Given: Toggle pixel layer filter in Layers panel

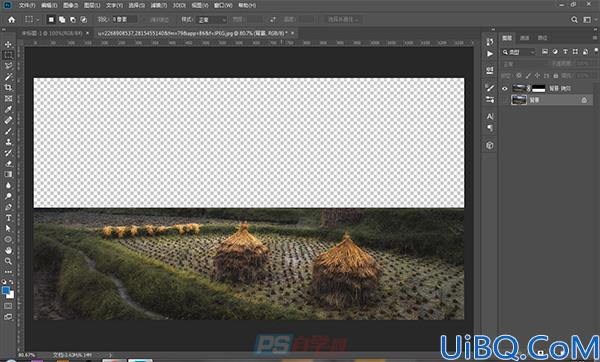Looking at the screenshot, I should [545, 52].
